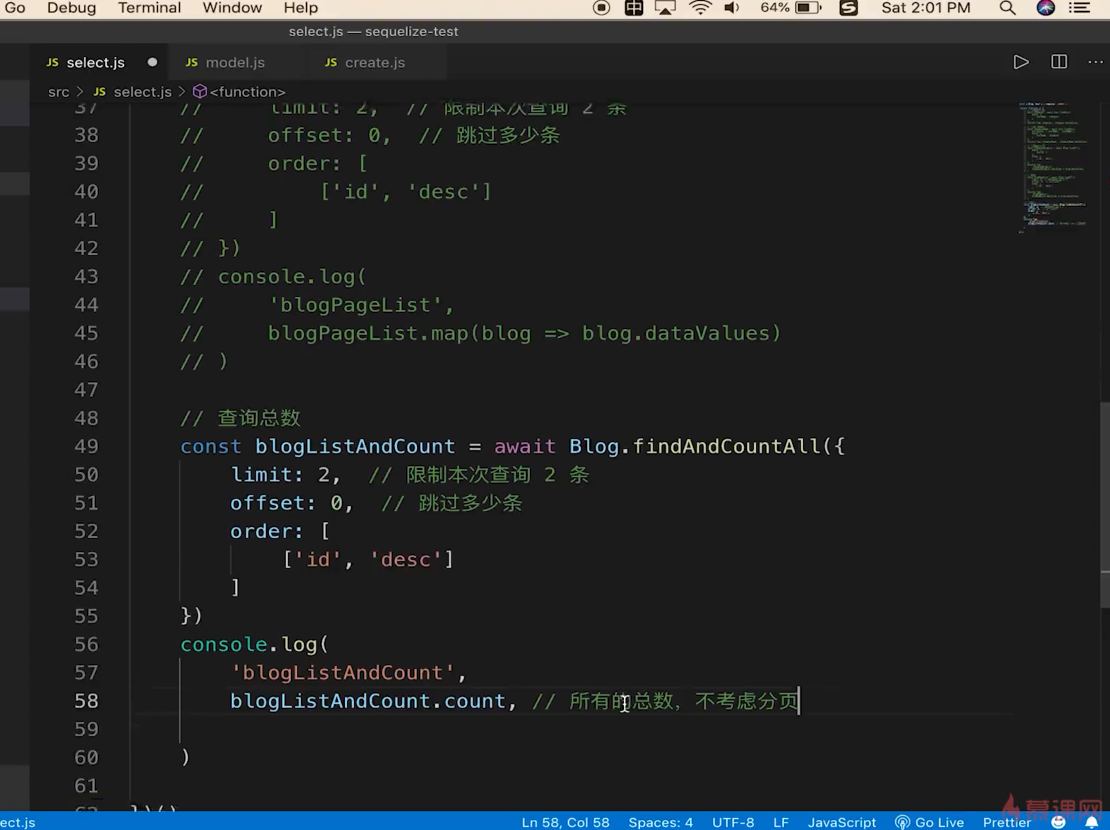Change indentation via Spaces: 4

[x=660, y=822]
